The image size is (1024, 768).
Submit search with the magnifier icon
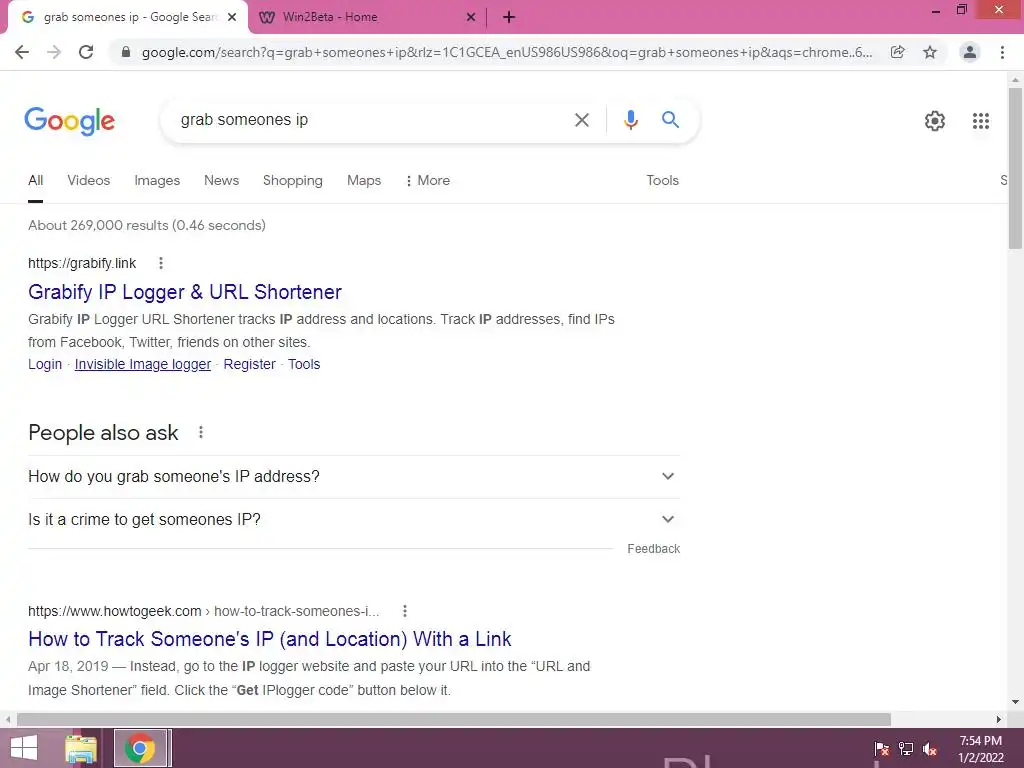pos(670,120)
